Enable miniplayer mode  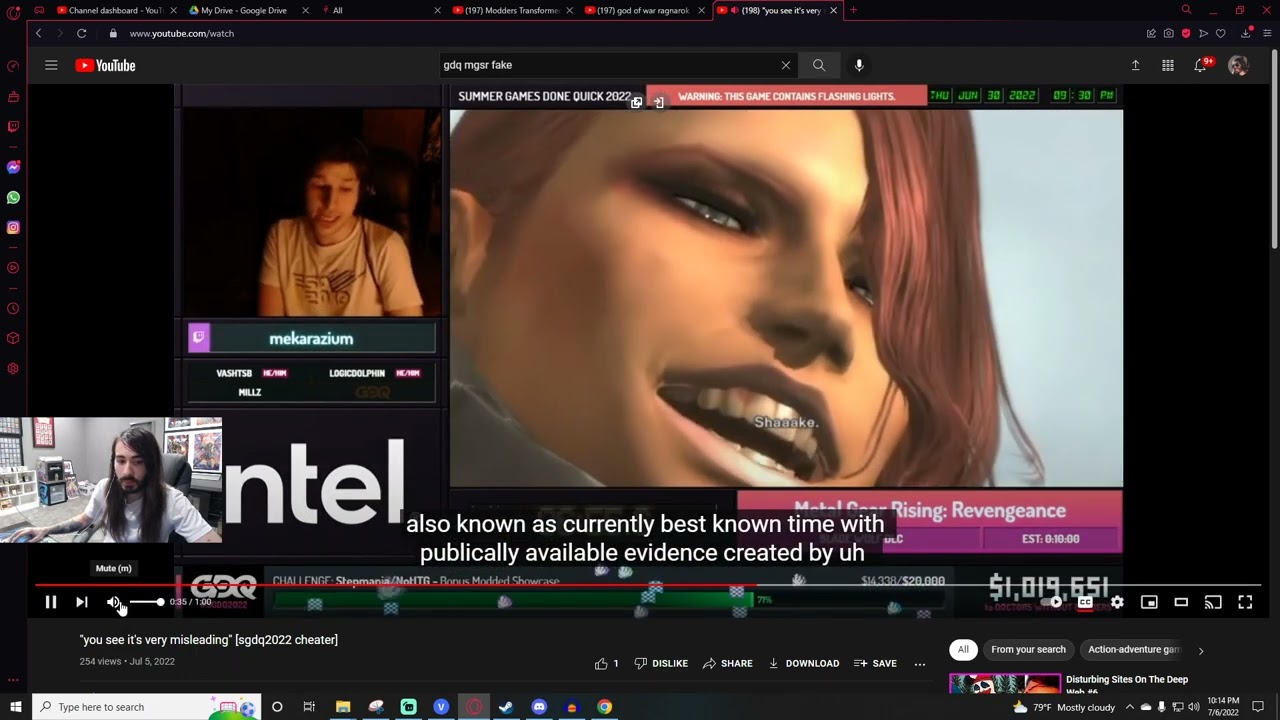pyautogui.click(x=1149, y=602)
